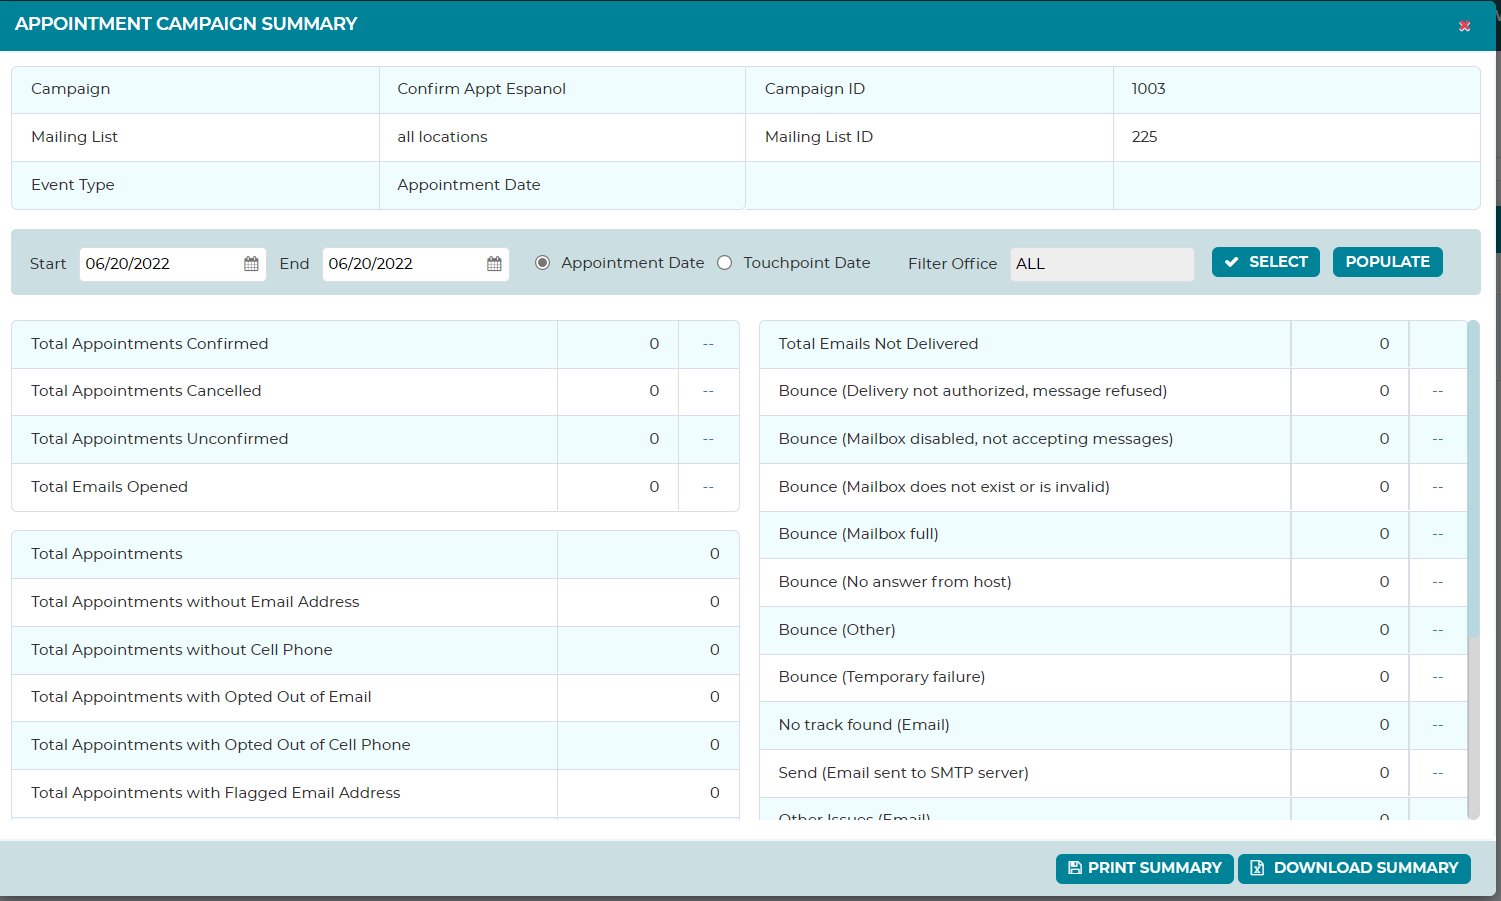Click the -- link in Bounce (Mailbox full) row
Image resolution: width=1501 pixels, height=901 pixels.
coord(1438,534)
